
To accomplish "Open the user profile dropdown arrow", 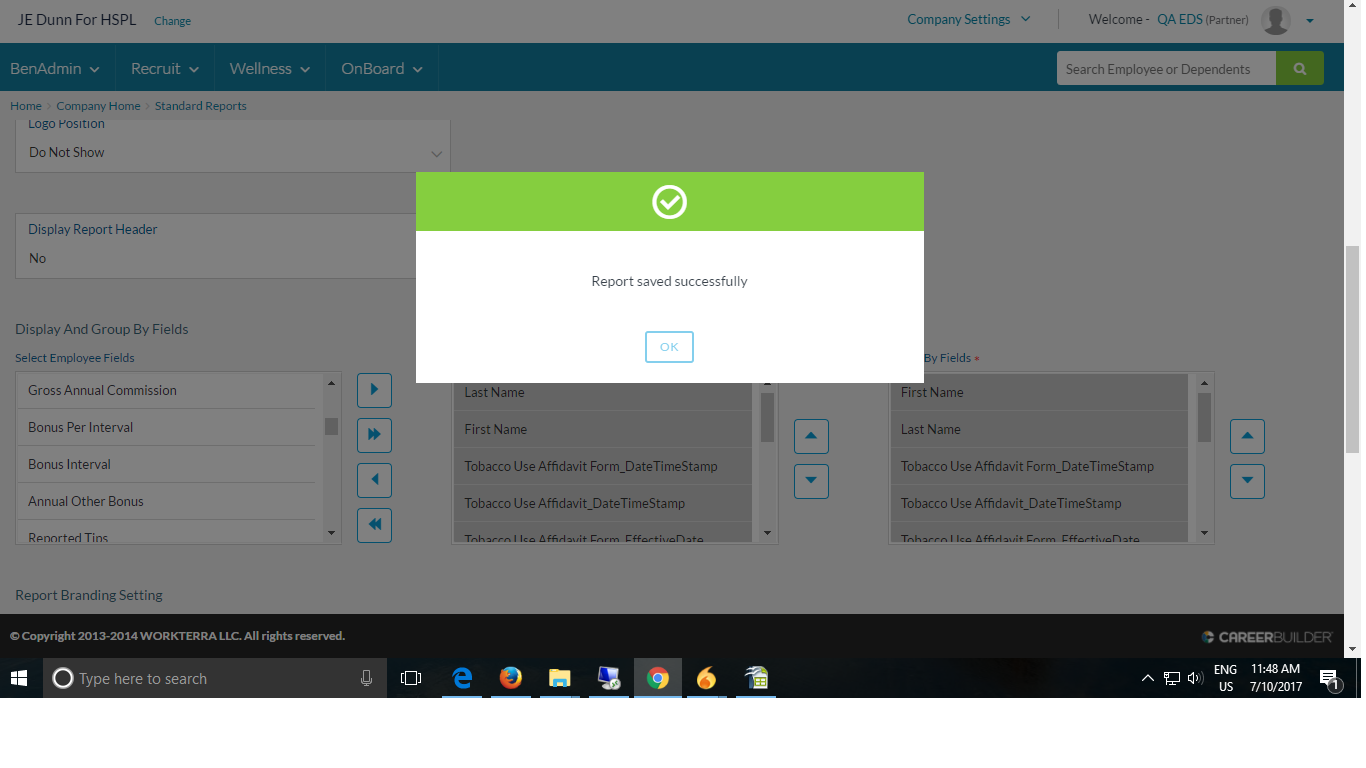I will [x=1309, y=20].
